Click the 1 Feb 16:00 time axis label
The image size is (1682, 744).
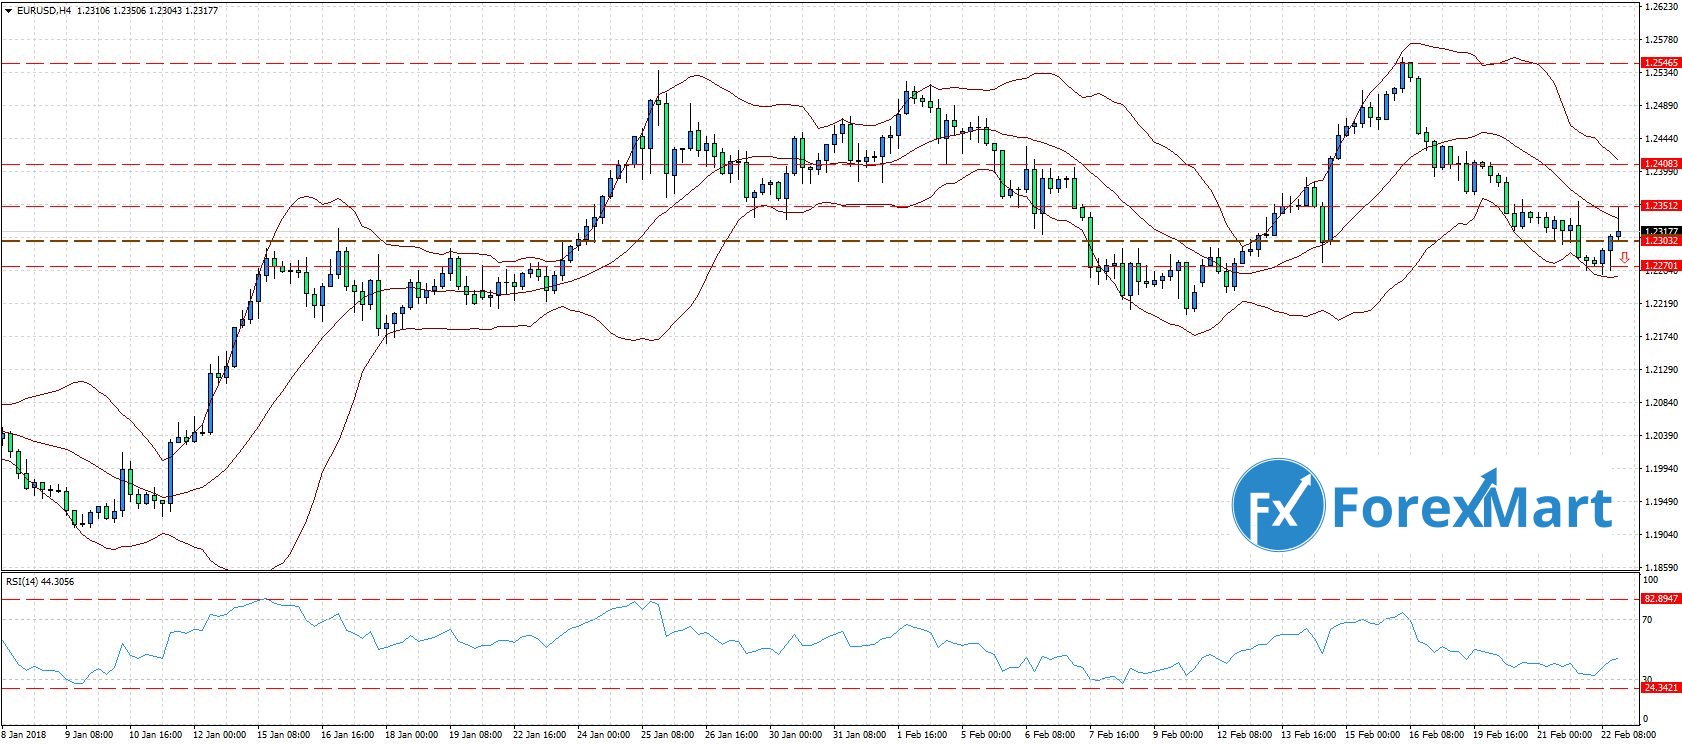pos(924,735)
